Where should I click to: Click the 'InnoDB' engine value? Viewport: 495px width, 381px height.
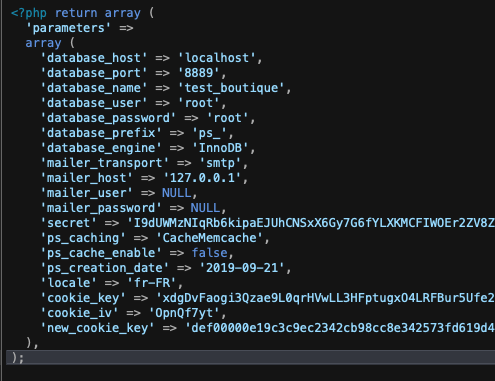(220, 148)
